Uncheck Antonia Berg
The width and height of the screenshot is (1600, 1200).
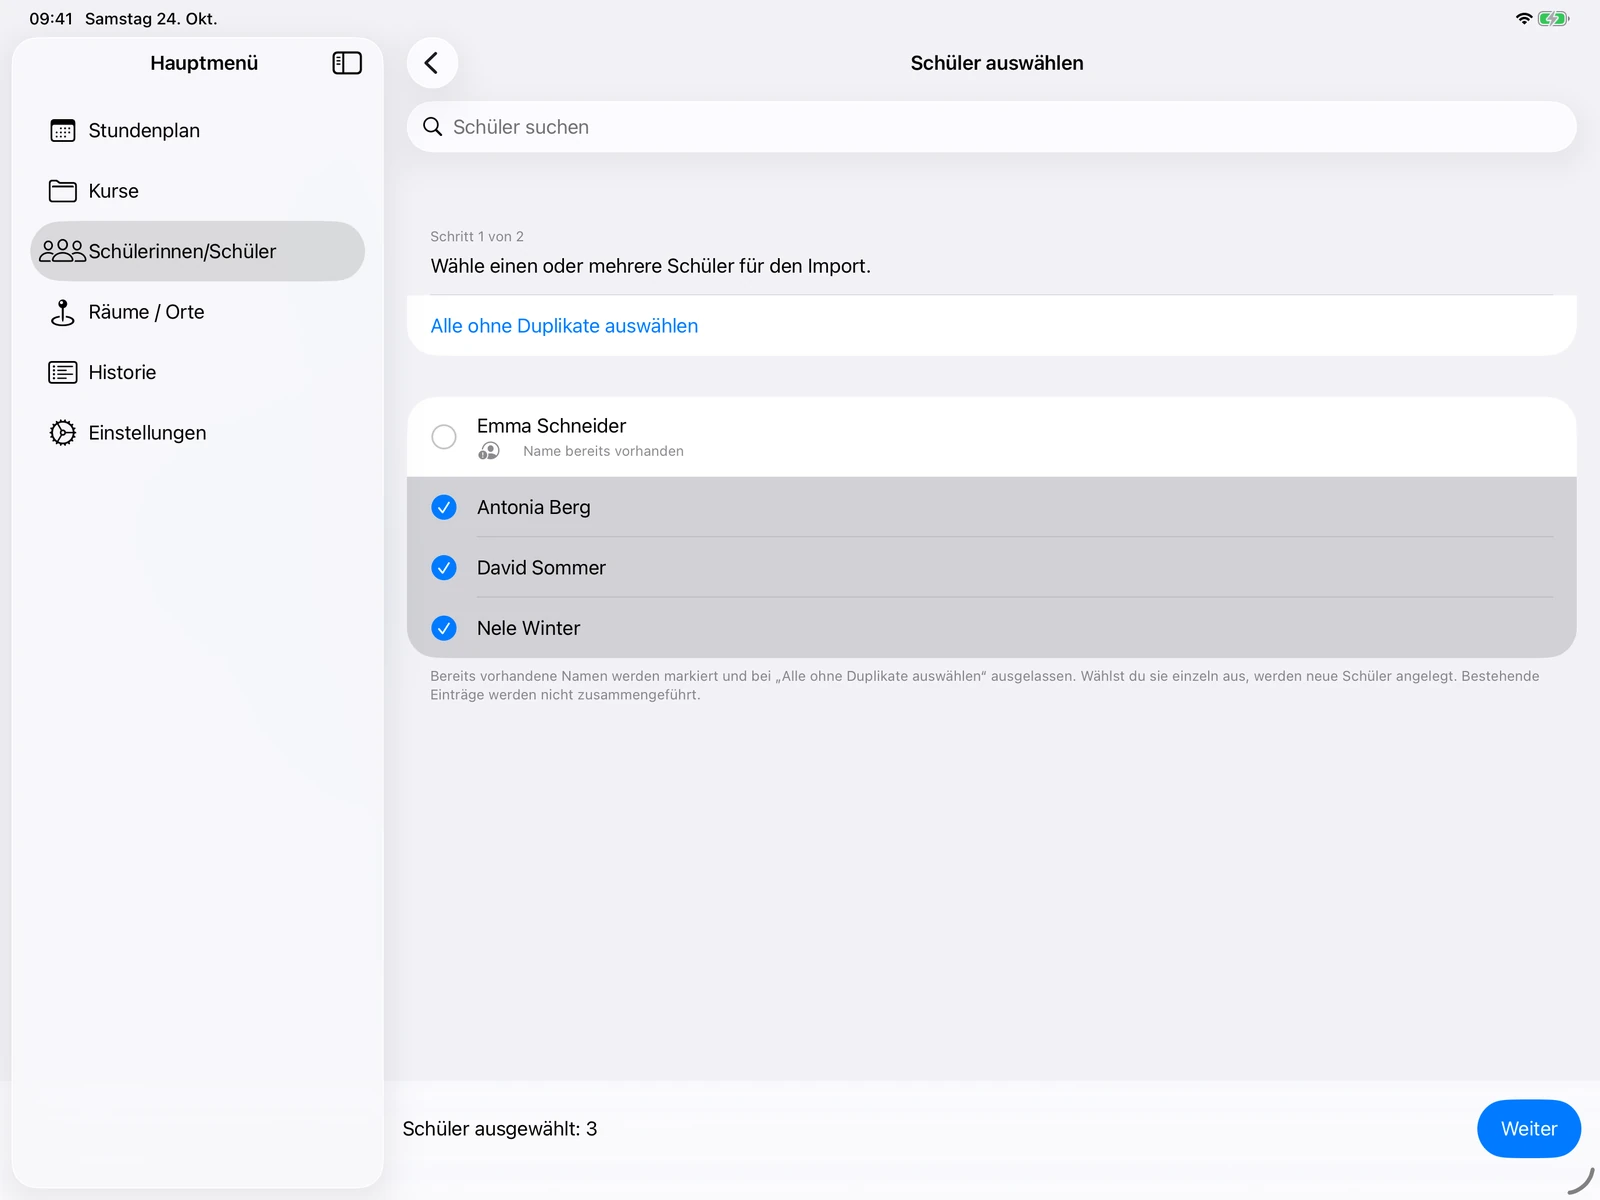click(444, 507)
